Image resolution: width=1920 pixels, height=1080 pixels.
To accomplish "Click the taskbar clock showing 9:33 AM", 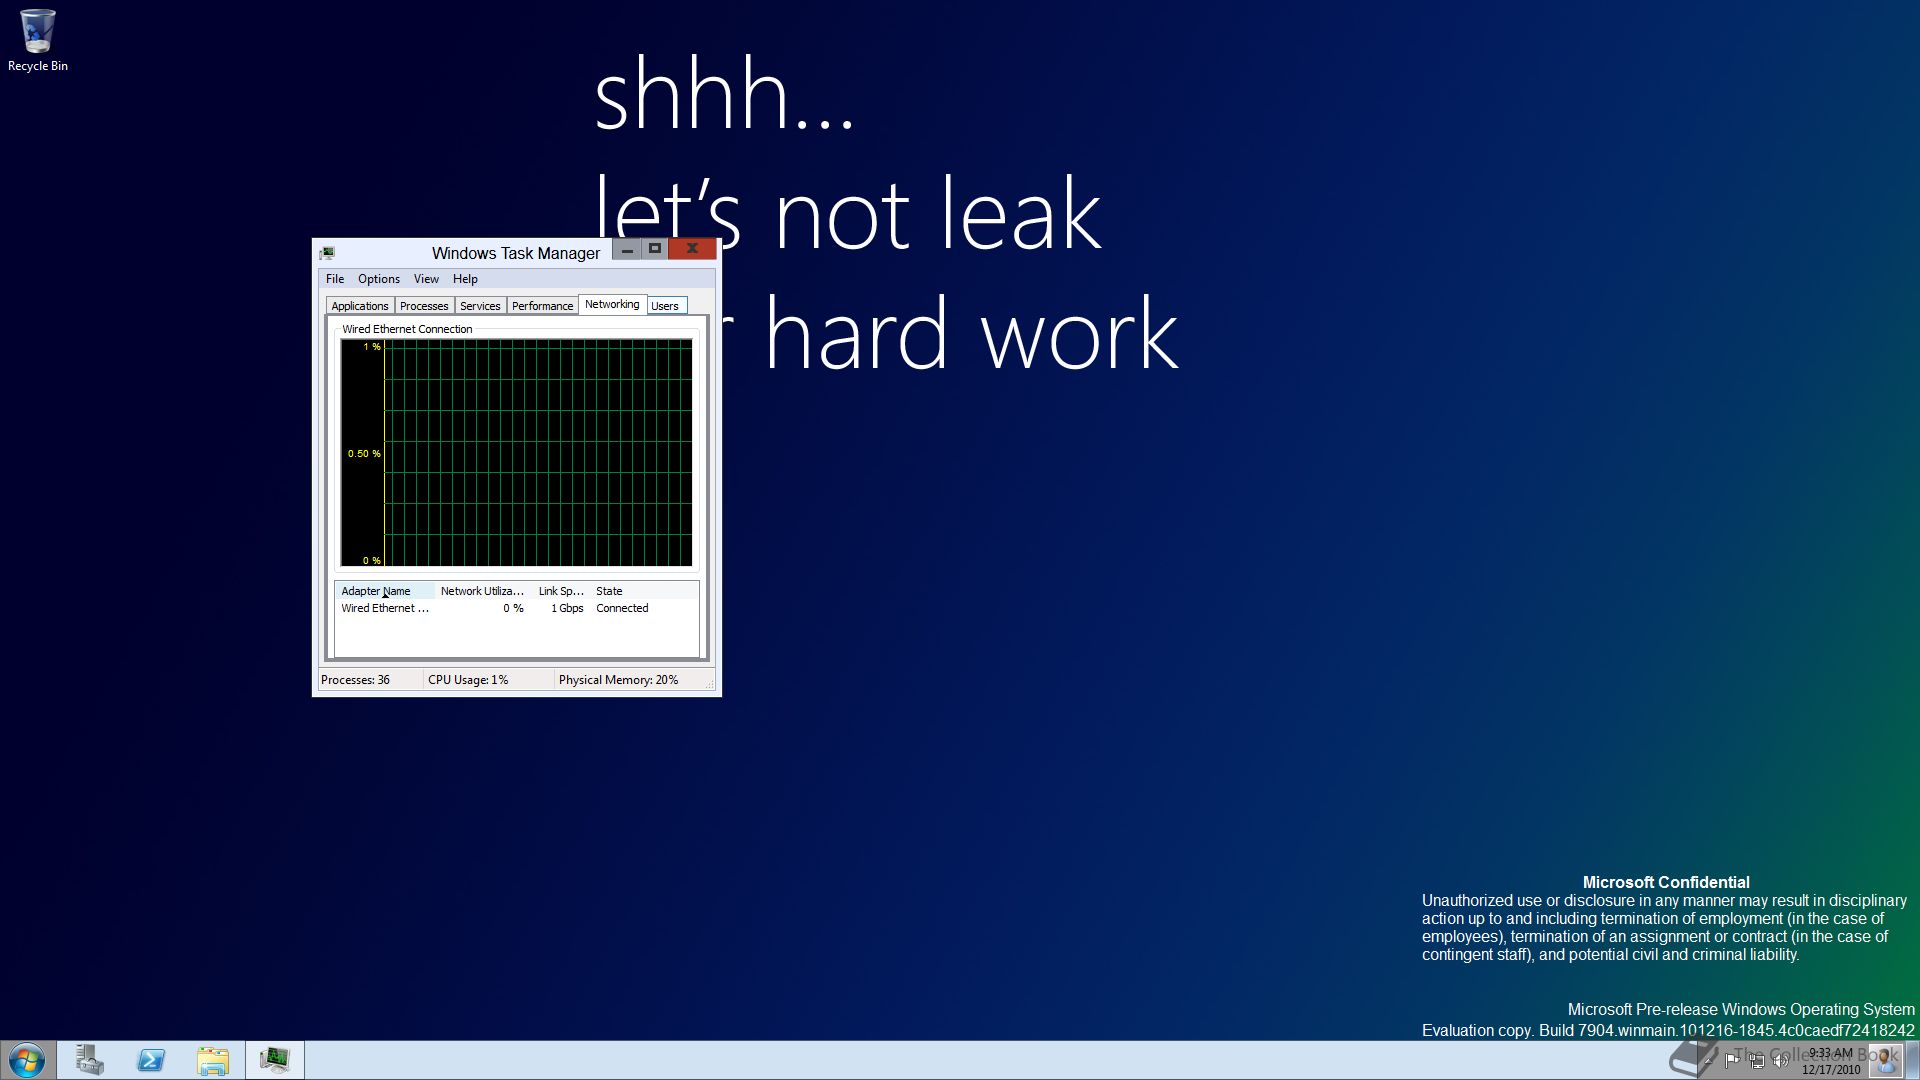I will tap(1831, 1061).
